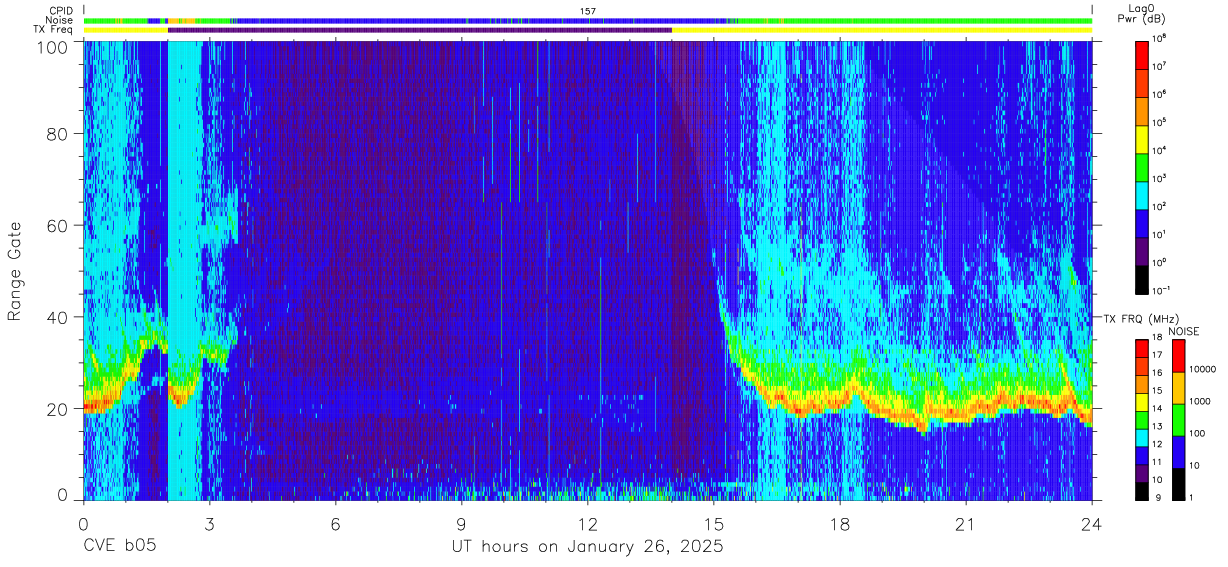The width and height of the screenshot is (1228, 567).
Task: Click the 24 hour label on the time axis
Action: [1092, 525]
